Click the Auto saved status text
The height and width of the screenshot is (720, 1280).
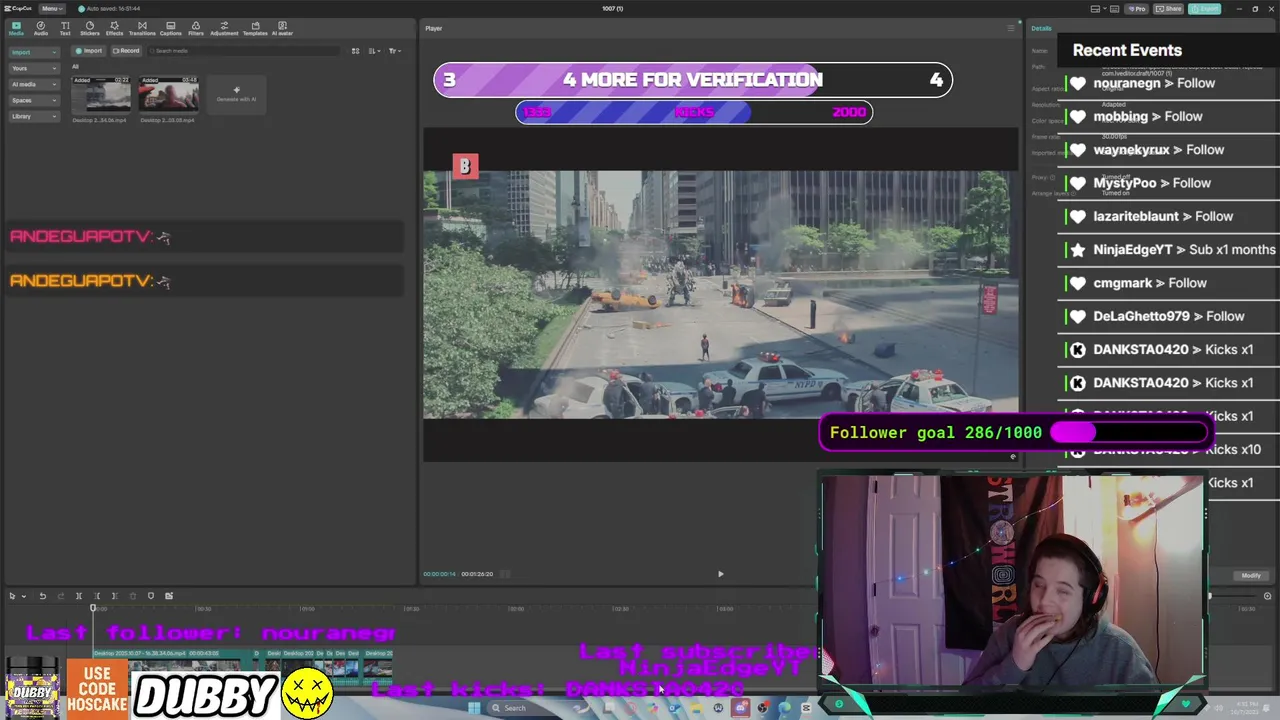coord(111,8)
